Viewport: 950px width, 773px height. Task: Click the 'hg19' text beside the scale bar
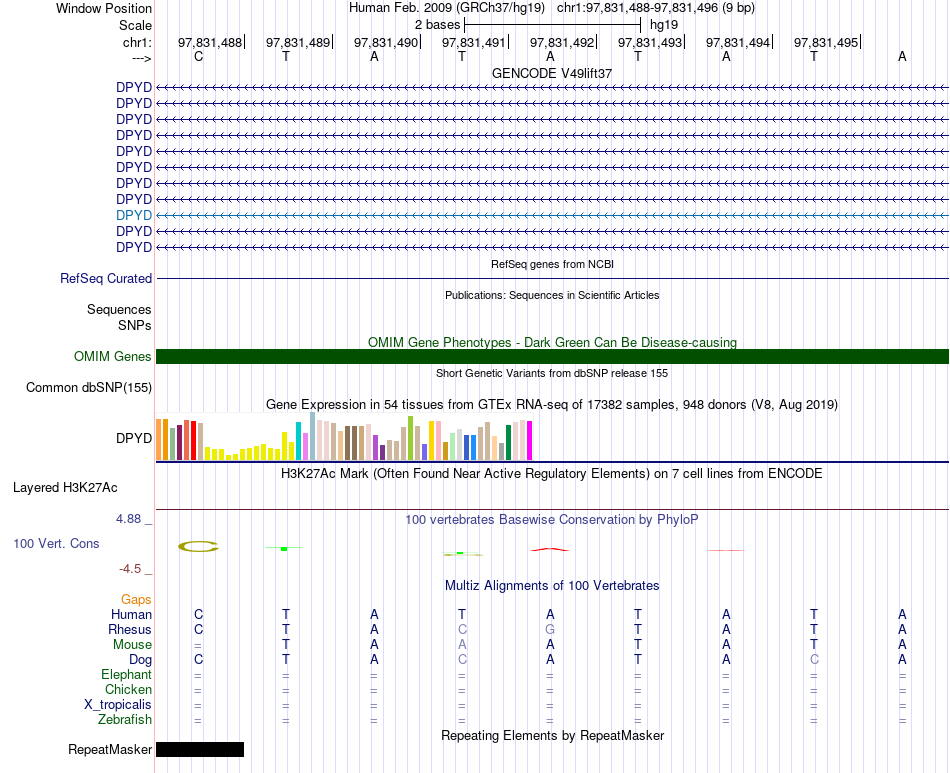[x=664, y=25]
